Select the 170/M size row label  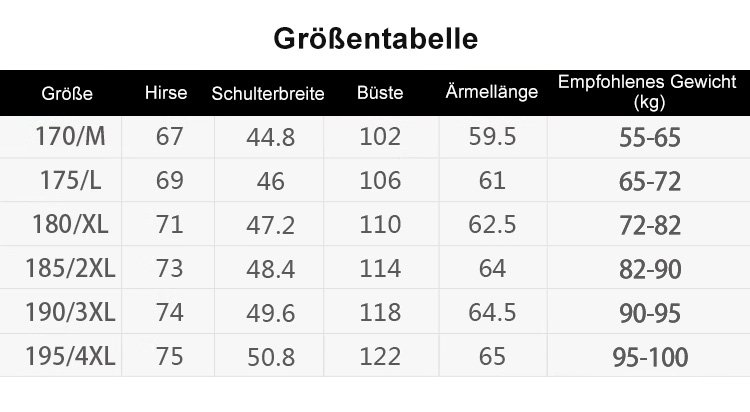[70, 137]
